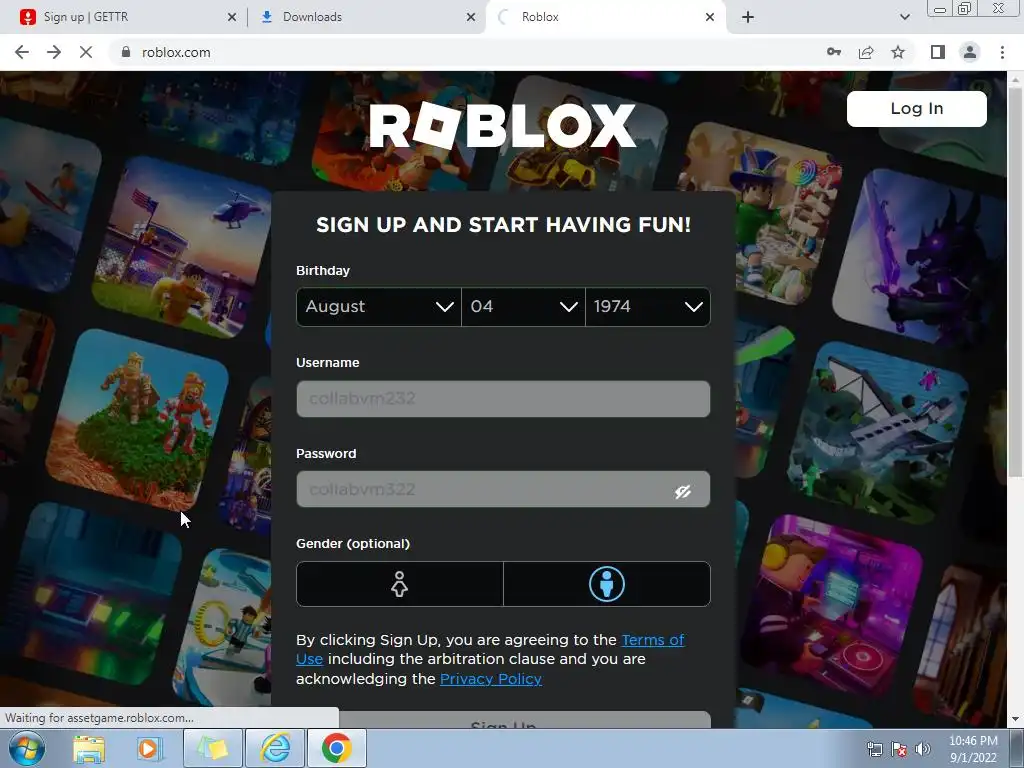Open the tab search chevron
Viewport: 1024px width, 768px height.
(904, 17)
